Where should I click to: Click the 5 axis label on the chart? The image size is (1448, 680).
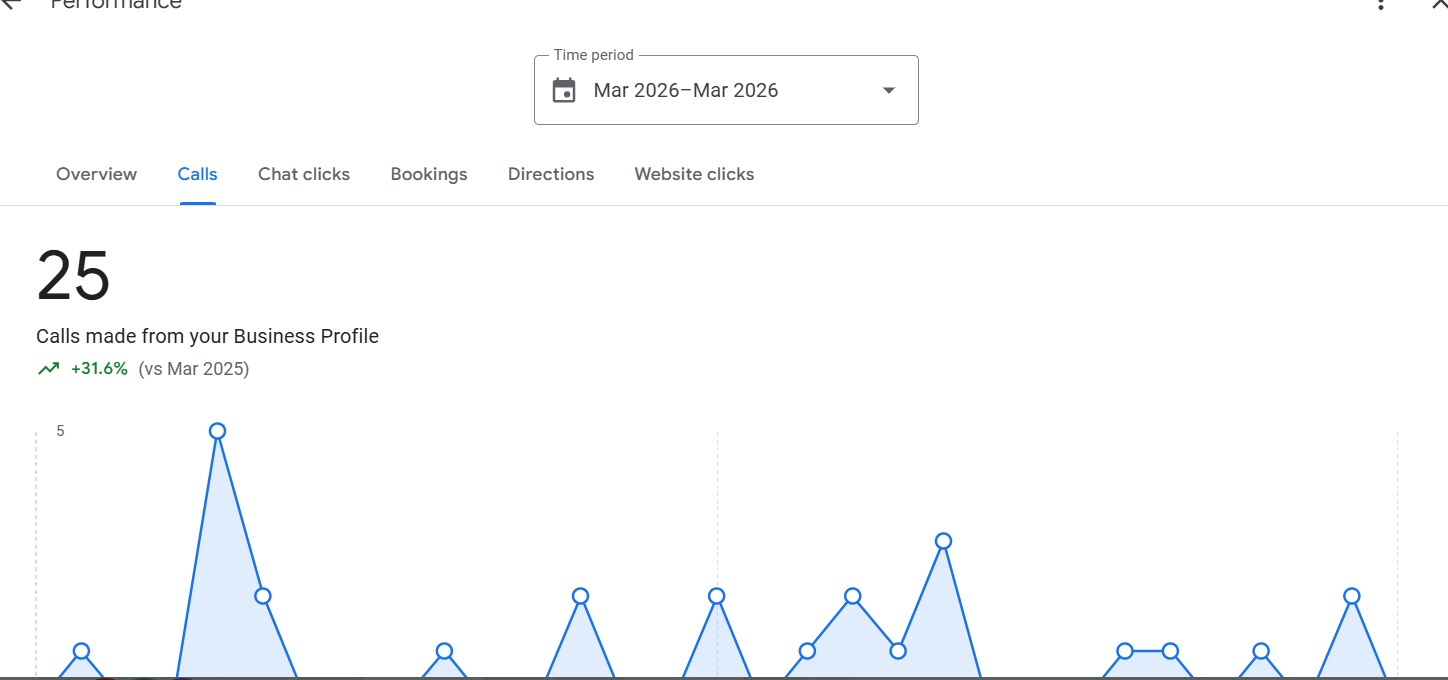pos(60,430)
